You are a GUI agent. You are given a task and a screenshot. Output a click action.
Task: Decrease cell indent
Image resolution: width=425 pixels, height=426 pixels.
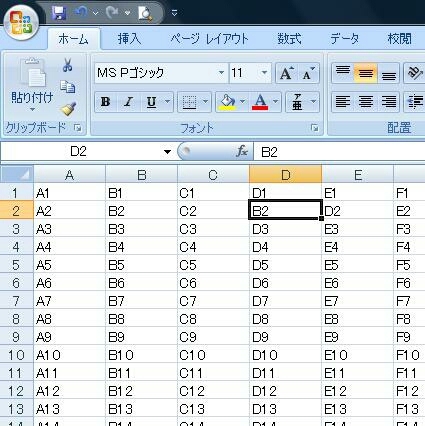(x=414, y=102)
